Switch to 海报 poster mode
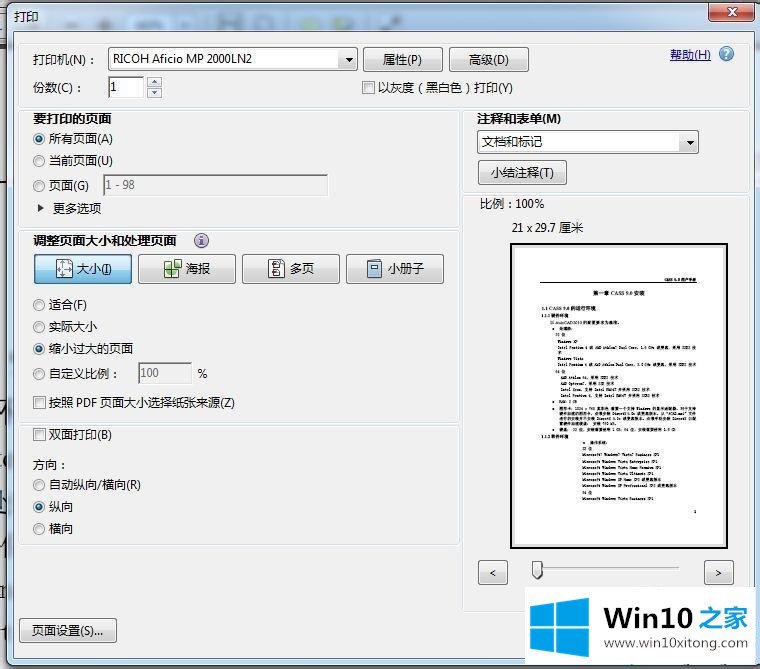 pyautogui.click(x=187, y=269)
